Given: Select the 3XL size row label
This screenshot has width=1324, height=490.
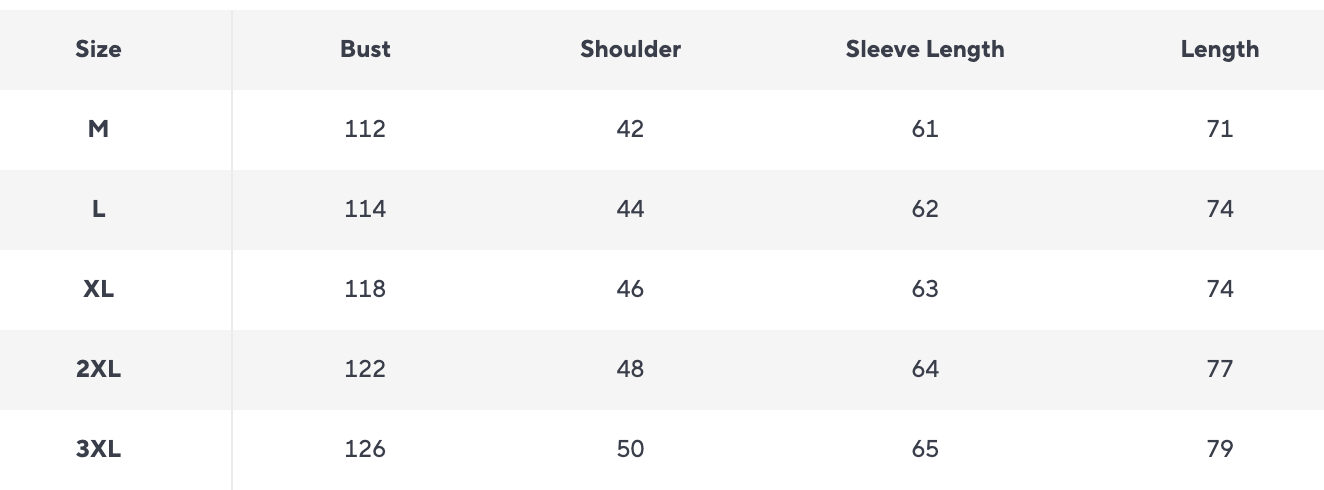Looking at the screenshot, I should (x=98, y=449).
